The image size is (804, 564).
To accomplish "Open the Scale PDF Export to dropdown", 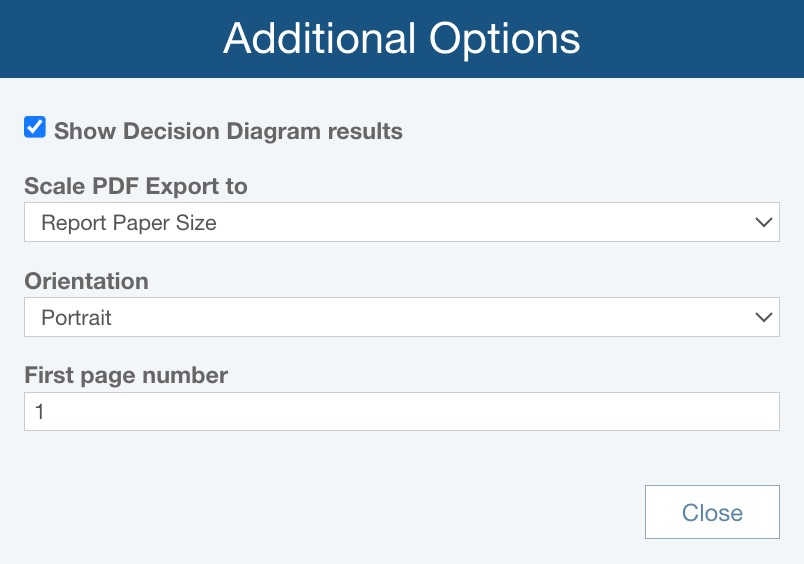I will [x=401, y=222].
